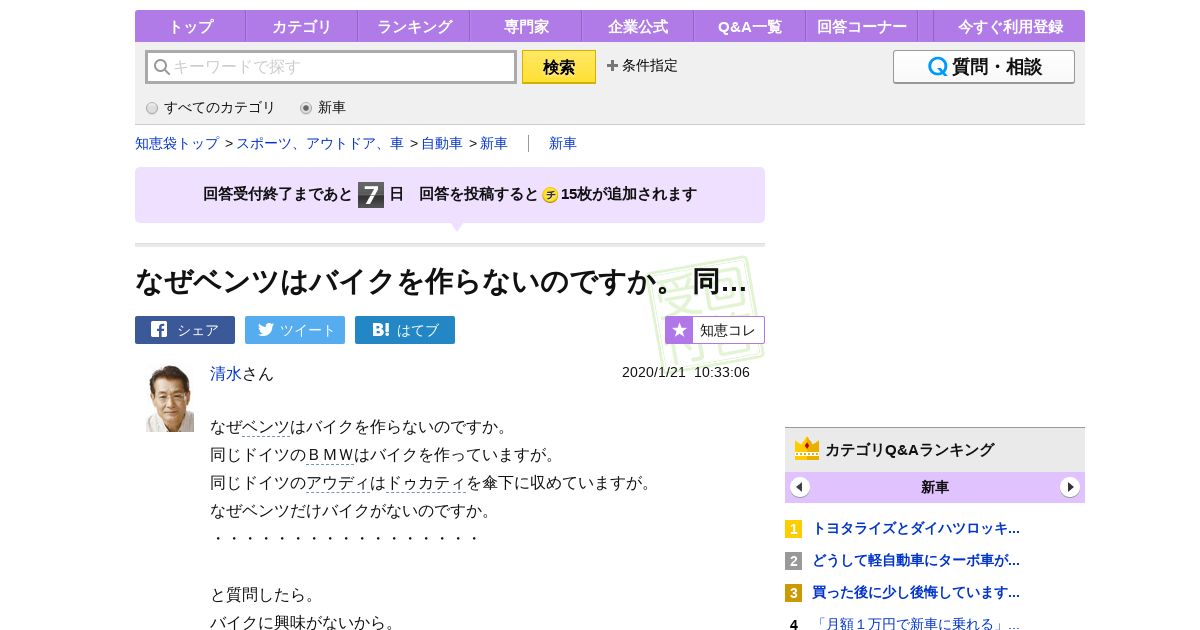The image size is (1200, 630).
Task: Share on Facebook with シェア button
Action: coord(185,330)
